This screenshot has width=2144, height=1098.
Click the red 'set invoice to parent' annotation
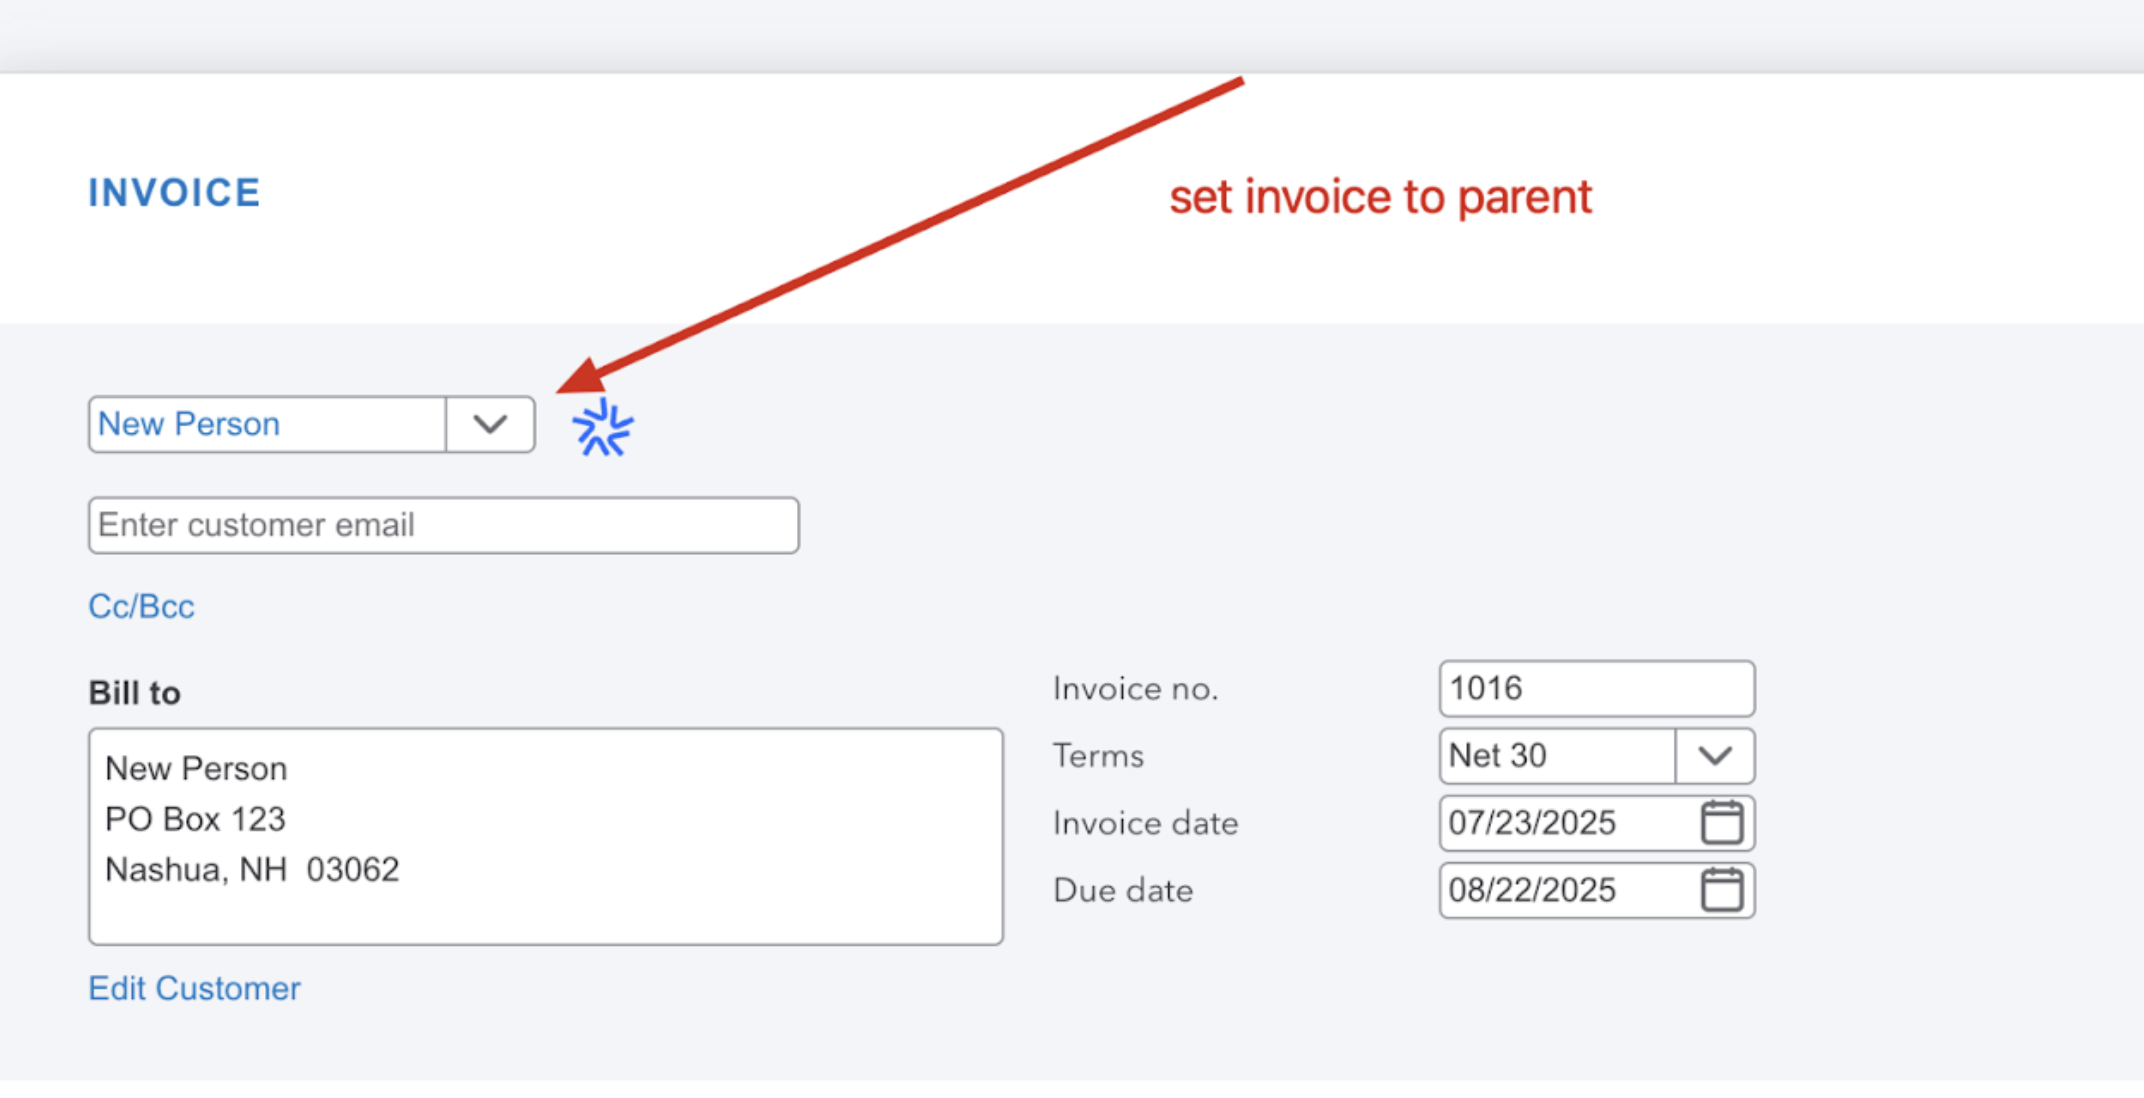(x=1380, y=197)
